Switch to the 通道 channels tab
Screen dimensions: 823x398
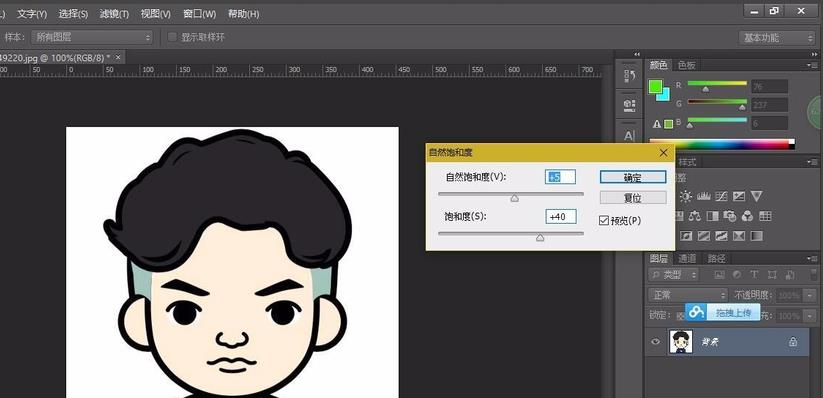(687, 258)
